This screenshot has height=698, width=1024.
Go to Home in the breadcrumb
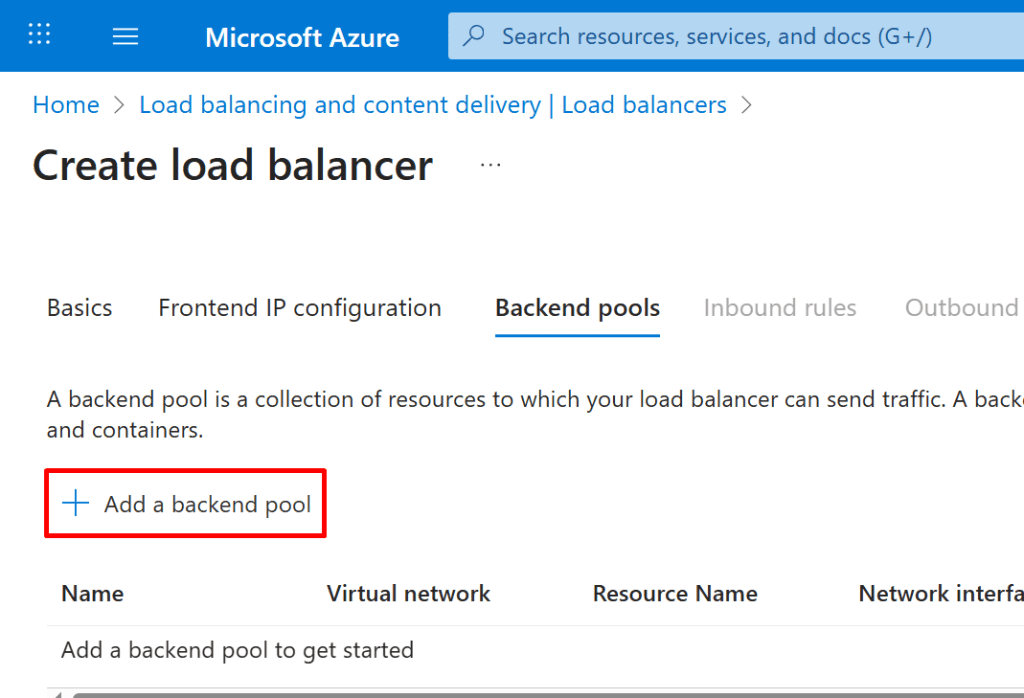(x=66, y=105)
